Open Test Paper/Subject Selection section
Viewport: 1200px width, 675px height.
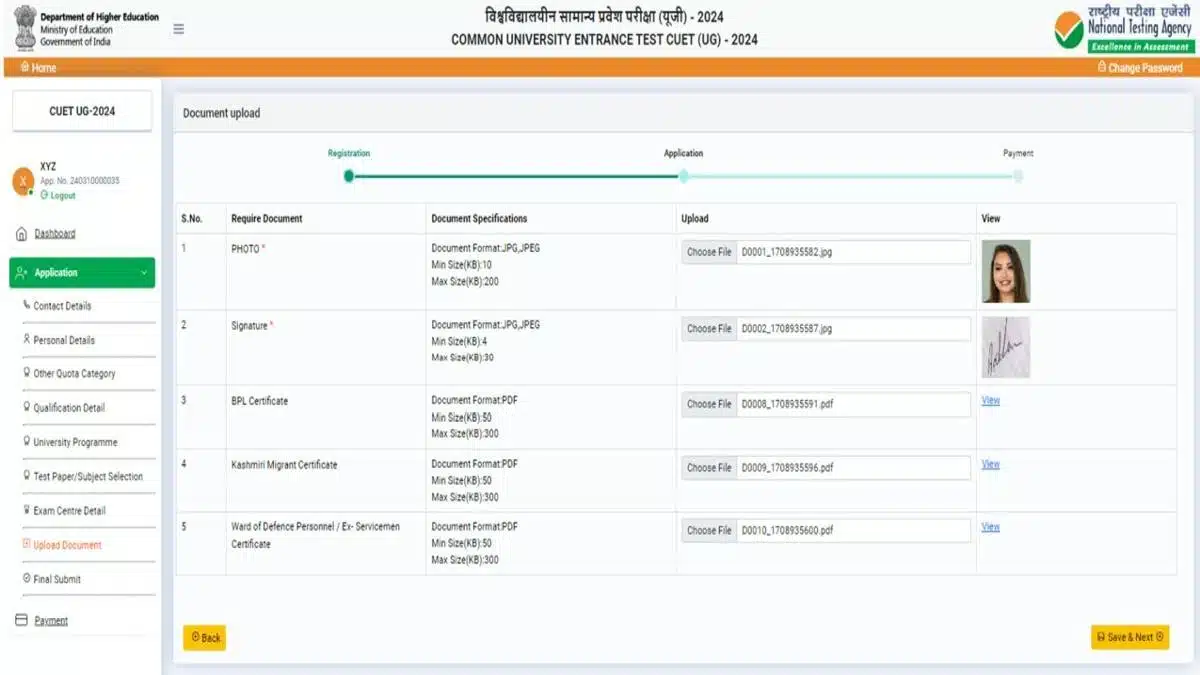click(x=88, y=477)
